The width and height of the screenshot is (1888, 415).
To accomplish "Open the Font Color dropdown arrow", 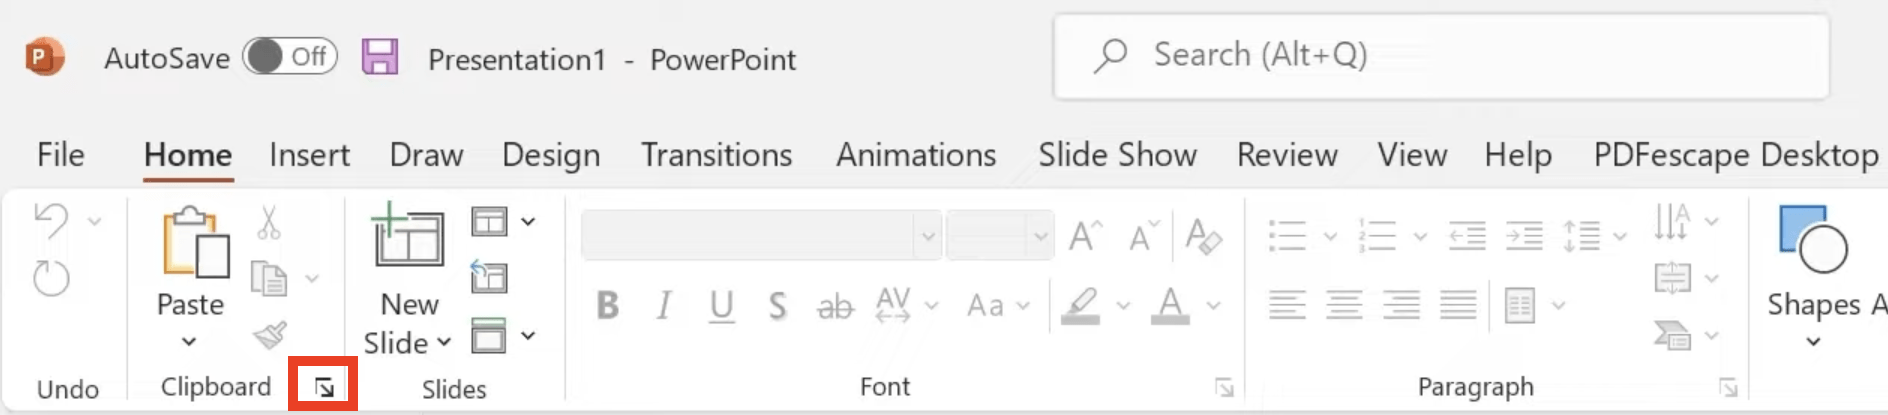I will [1214, 306].
